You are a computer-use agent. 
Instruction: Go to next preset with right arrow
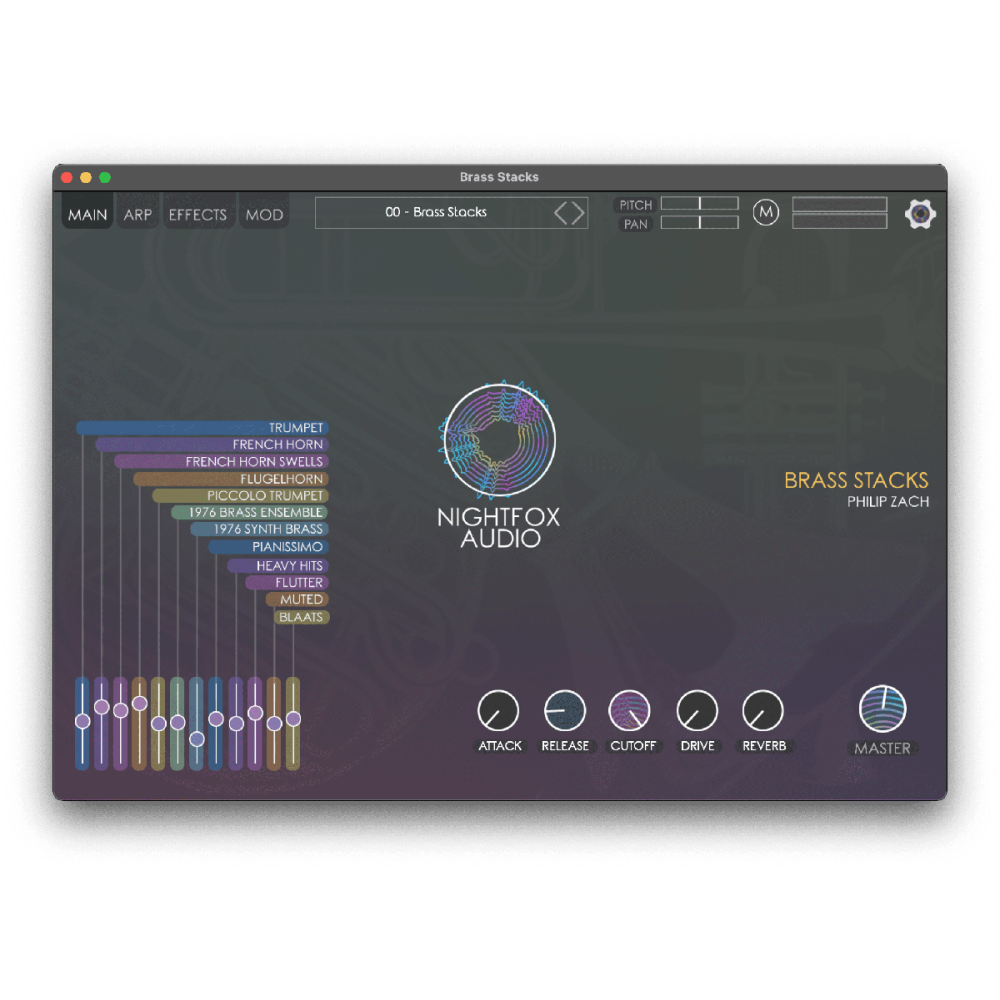pyautogui.click(x=578, y=213)
